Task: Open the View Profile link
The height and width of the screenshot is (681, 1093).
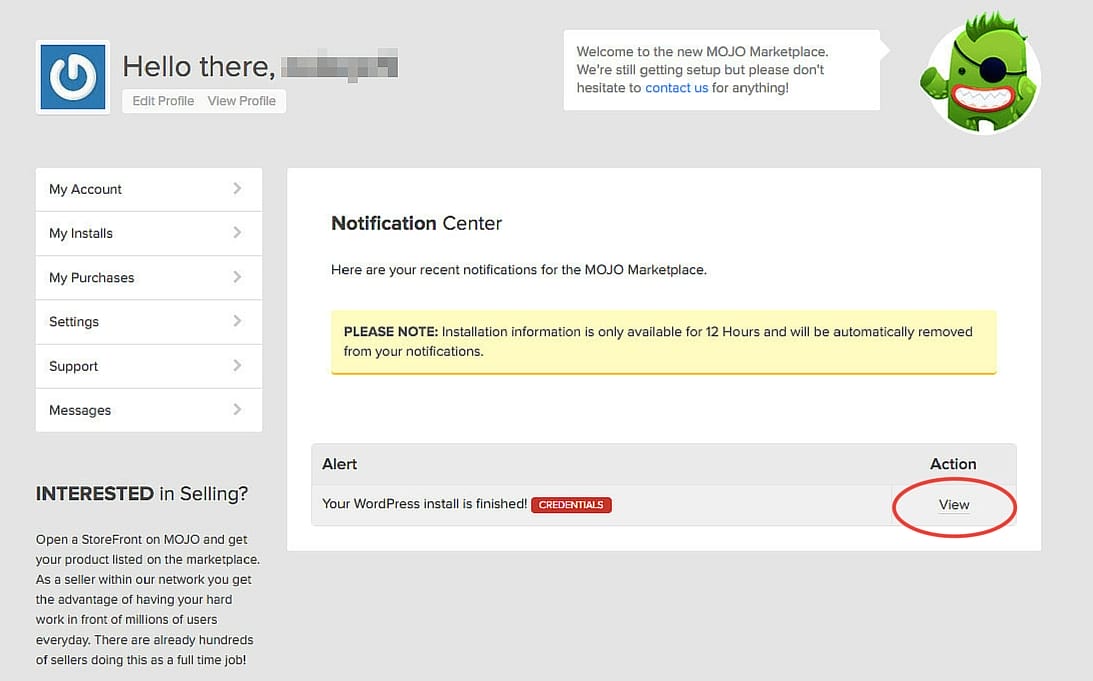Action: [x=242, y=101]
